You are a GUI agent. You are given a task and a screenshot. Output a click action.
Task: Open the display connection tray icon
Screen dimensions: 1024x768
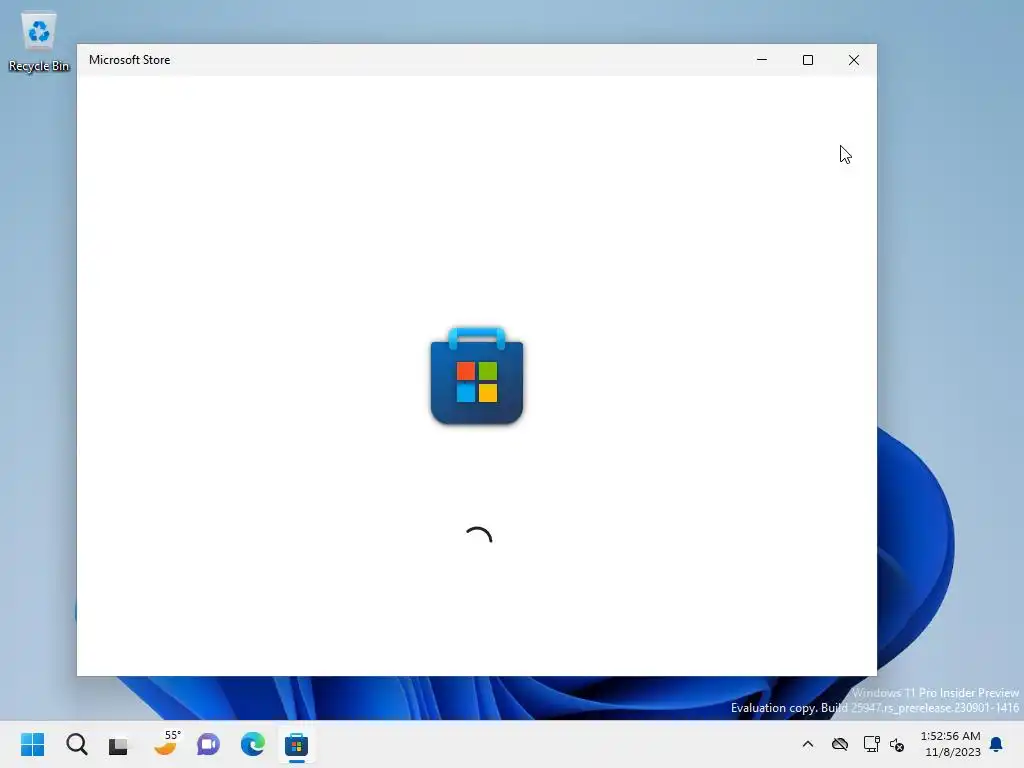click(x=871, y=744)
